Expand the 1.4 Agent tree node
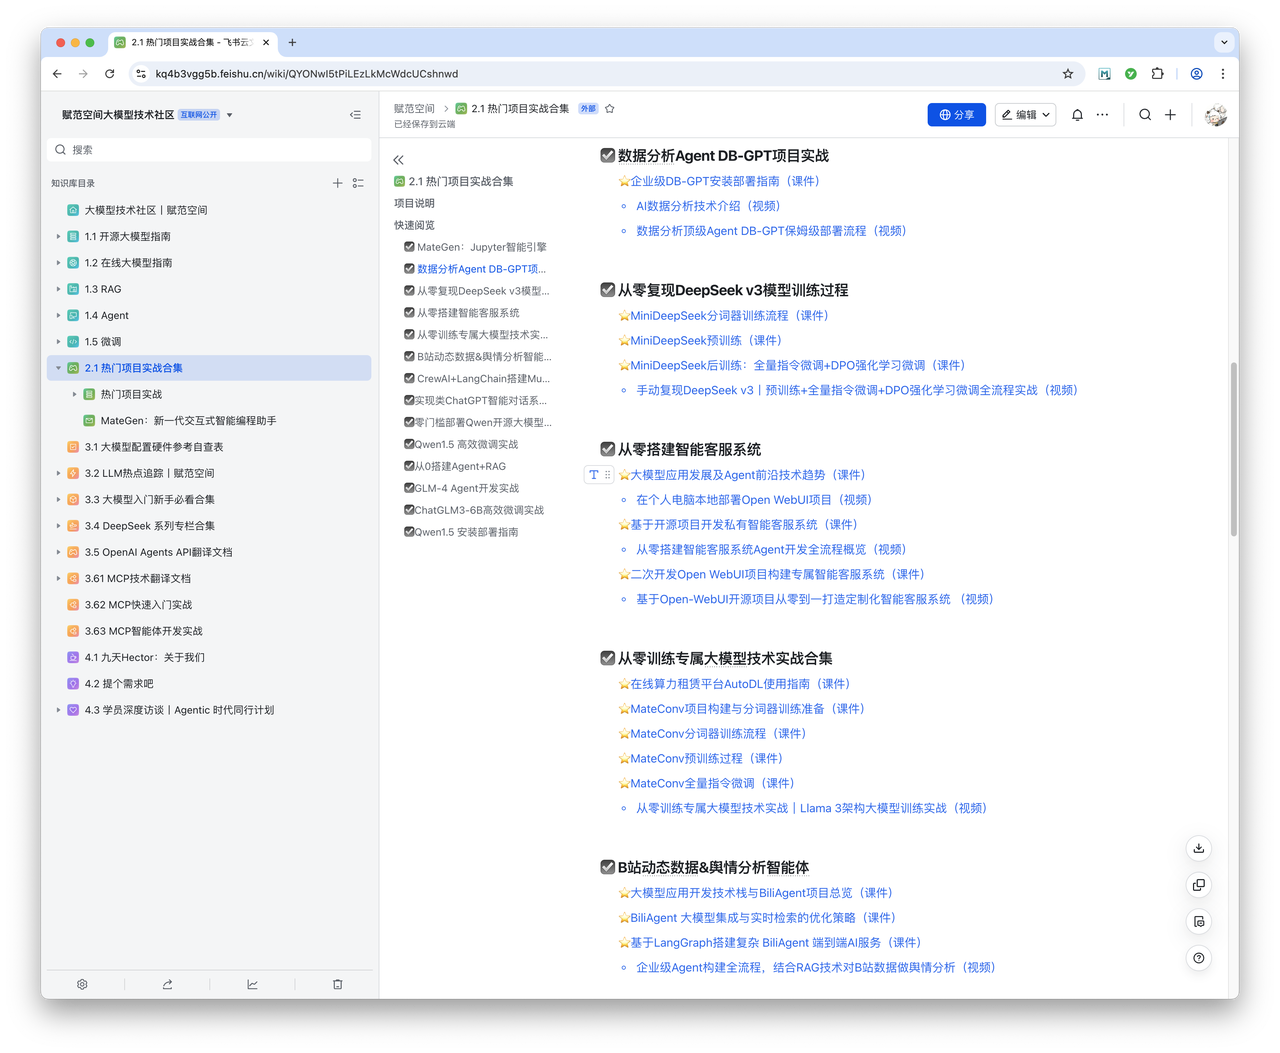The height and width of the screenshot is (1053, 1280). (x=58, y=316)
